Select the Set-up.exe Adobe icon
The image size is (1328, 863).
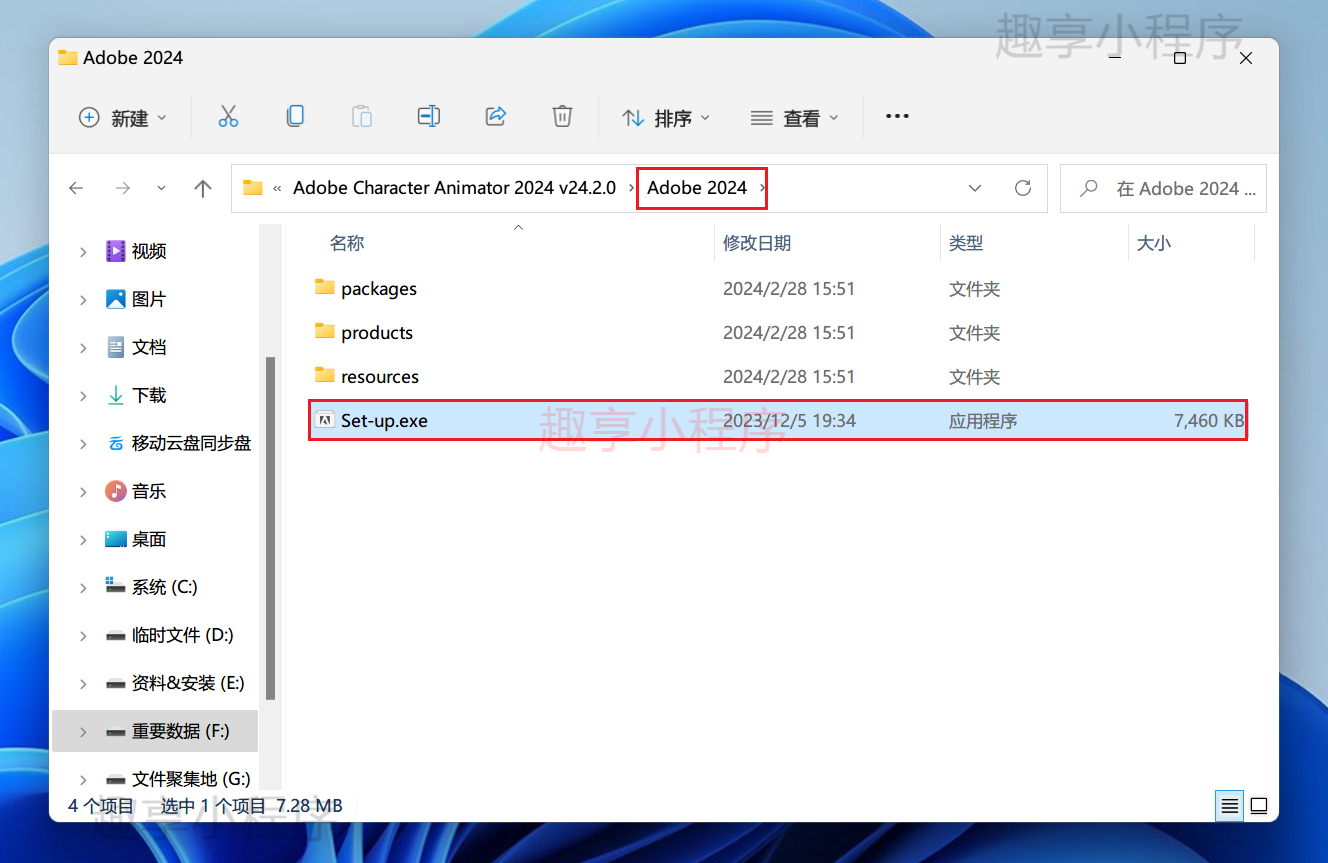(x=324, y=420)
